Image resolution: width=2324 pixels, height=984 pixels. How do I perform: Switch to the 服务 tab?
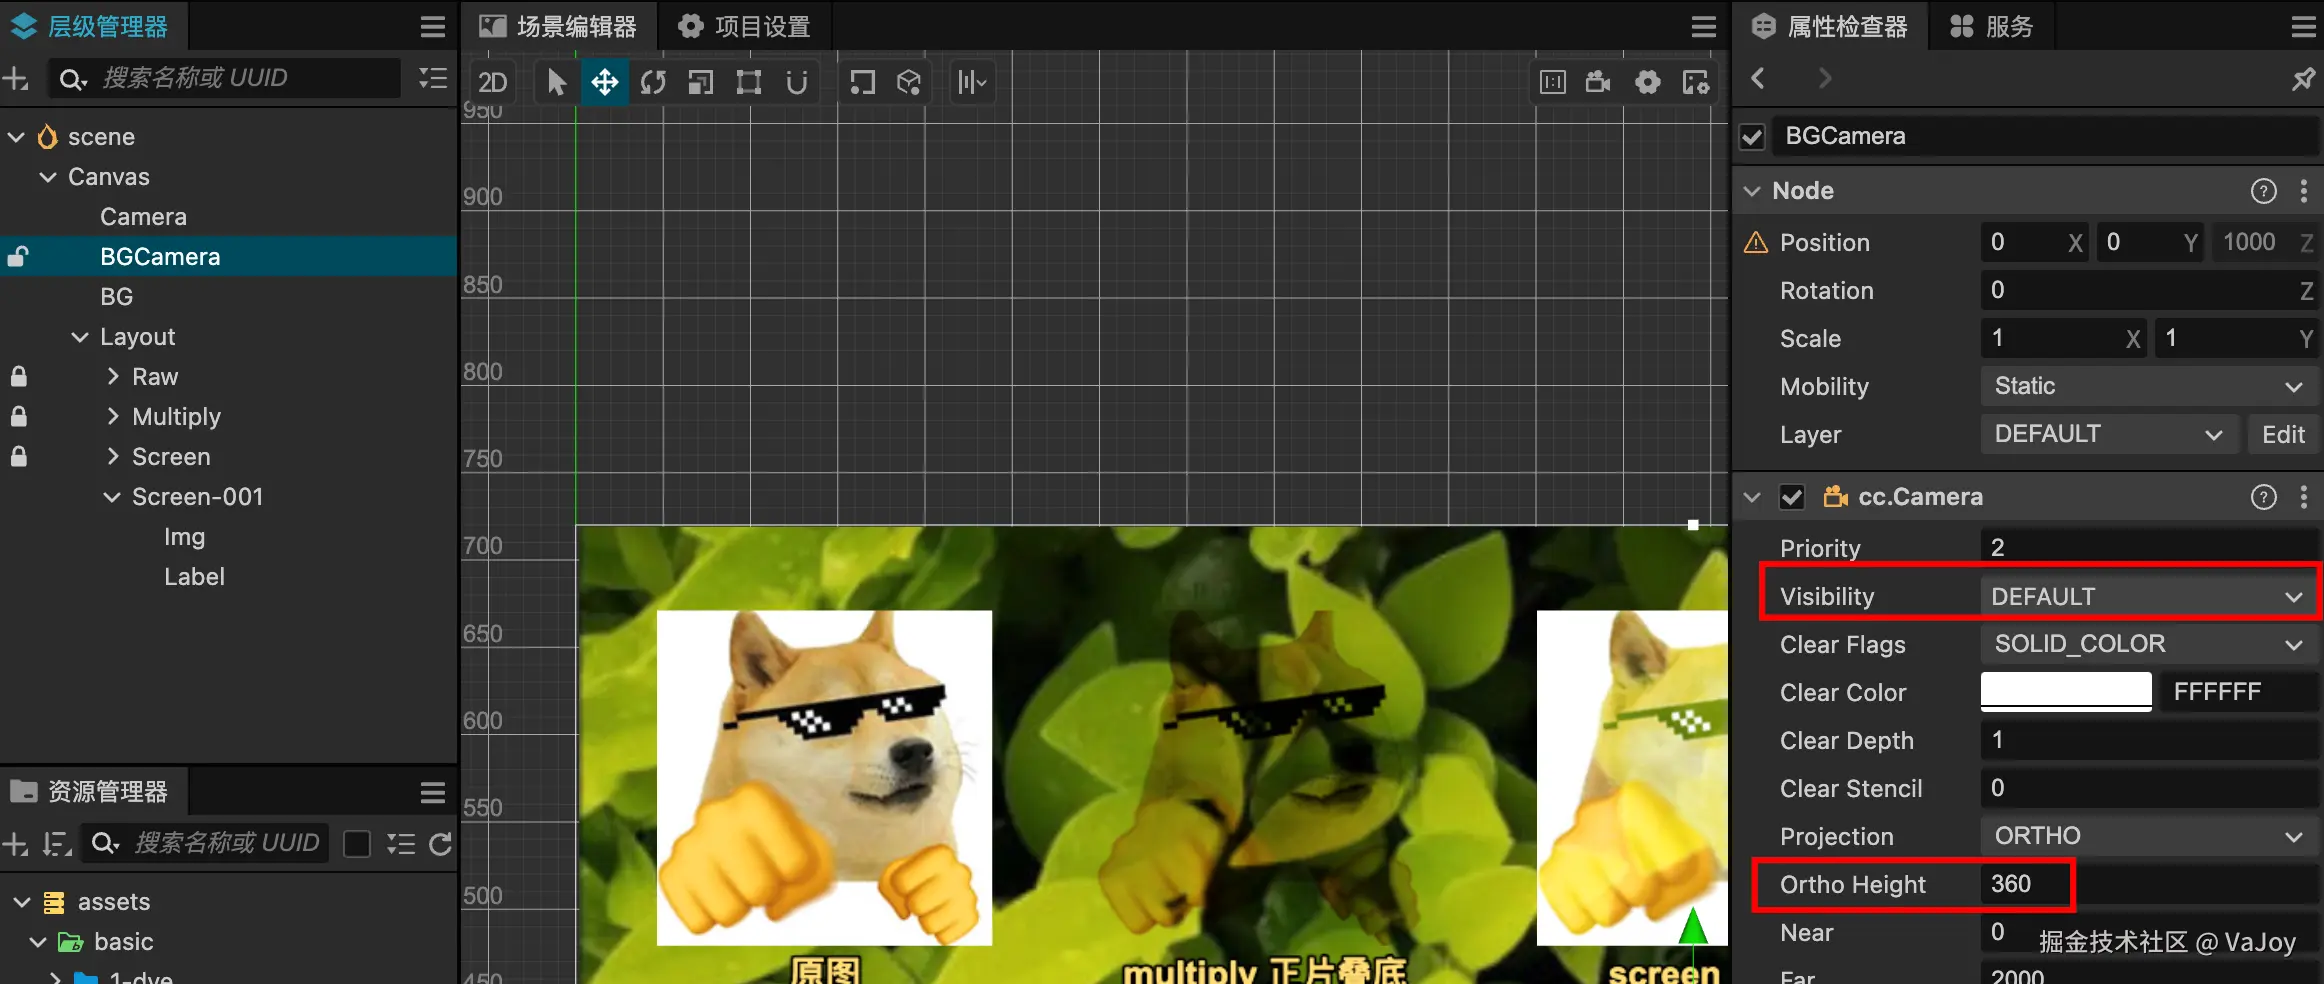click(x=1990, y=26)
